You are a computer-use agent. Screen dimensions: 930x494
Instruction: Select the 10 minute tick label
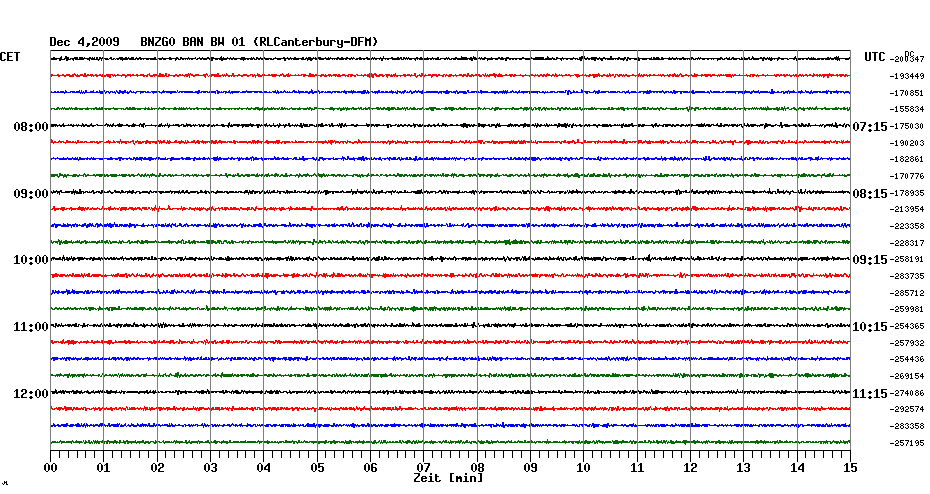tap(583, 467)
